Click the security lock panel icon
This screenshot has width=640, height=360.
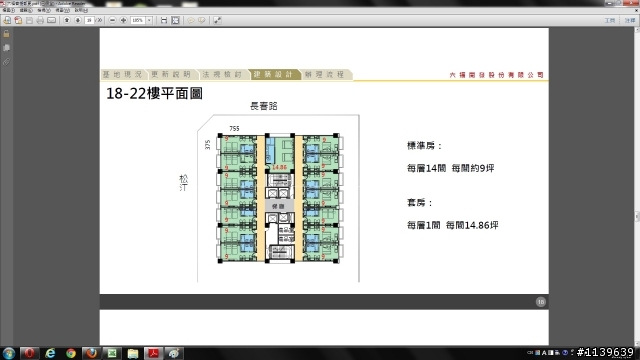click(7, 34)
